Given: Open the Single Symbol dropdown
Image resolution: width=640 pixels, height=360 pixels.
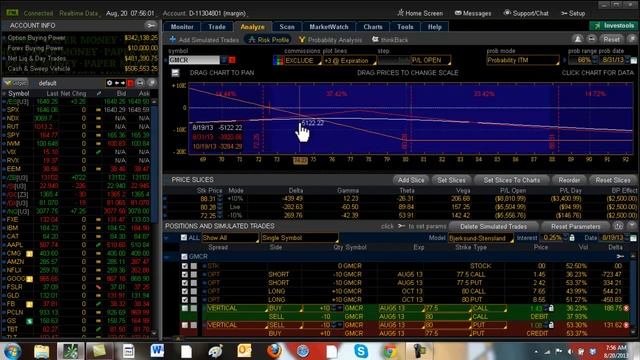Looking at the screenshot, I should coord(300,238).
